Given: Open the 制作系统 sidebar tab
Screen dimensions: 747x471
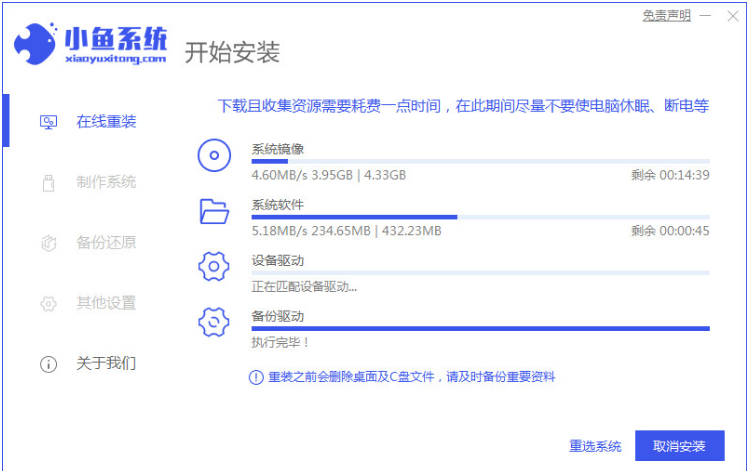Looking at the screenshot, I should (x=106, y=182).
